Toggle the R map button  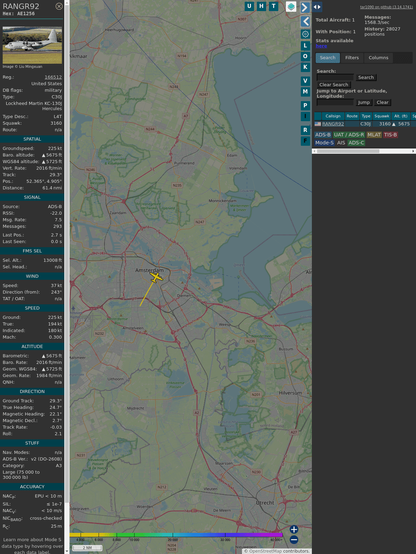[305, 130]
